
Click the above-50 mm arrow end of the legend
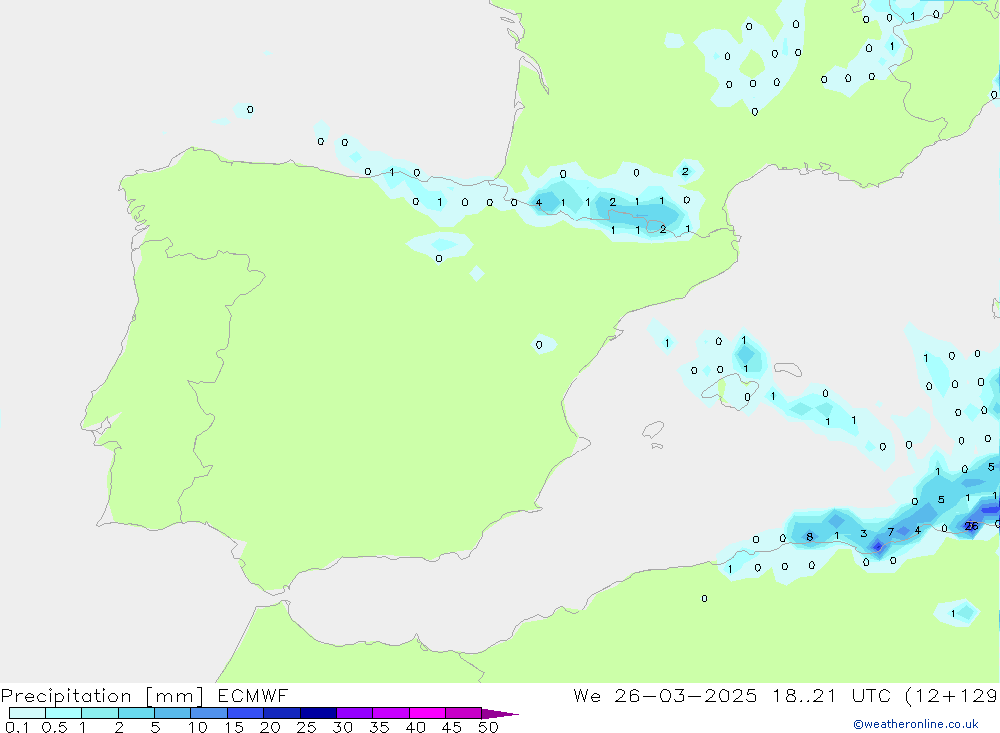[x=499, y=713]
